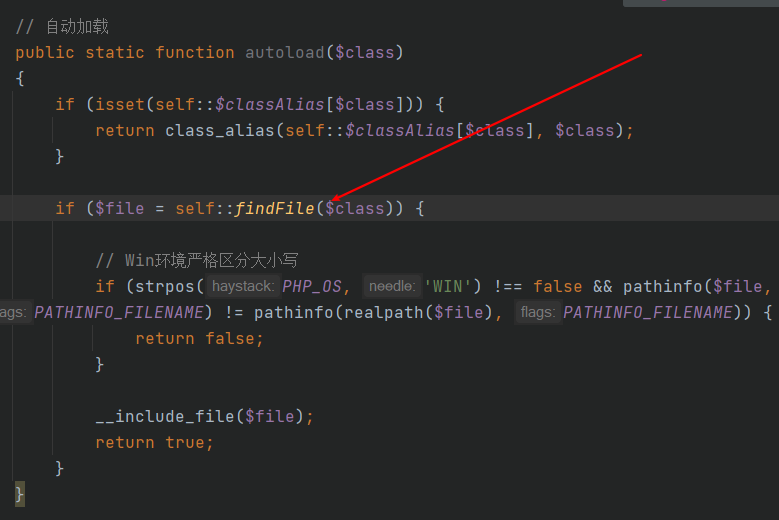Click the '// Win环境严格区分大小写' comment
Screen dimensions: 779x520
197,260
